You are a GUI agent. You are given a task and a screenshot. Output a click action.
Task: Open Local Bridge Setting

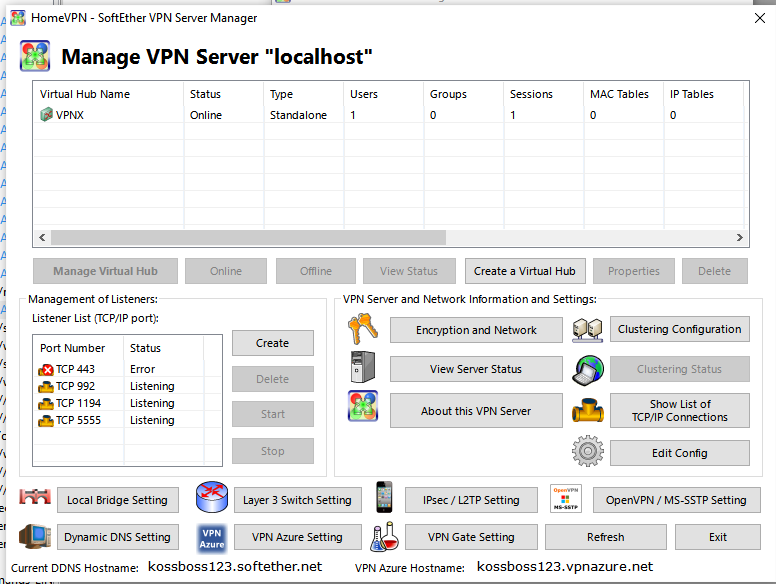(118, 500)
